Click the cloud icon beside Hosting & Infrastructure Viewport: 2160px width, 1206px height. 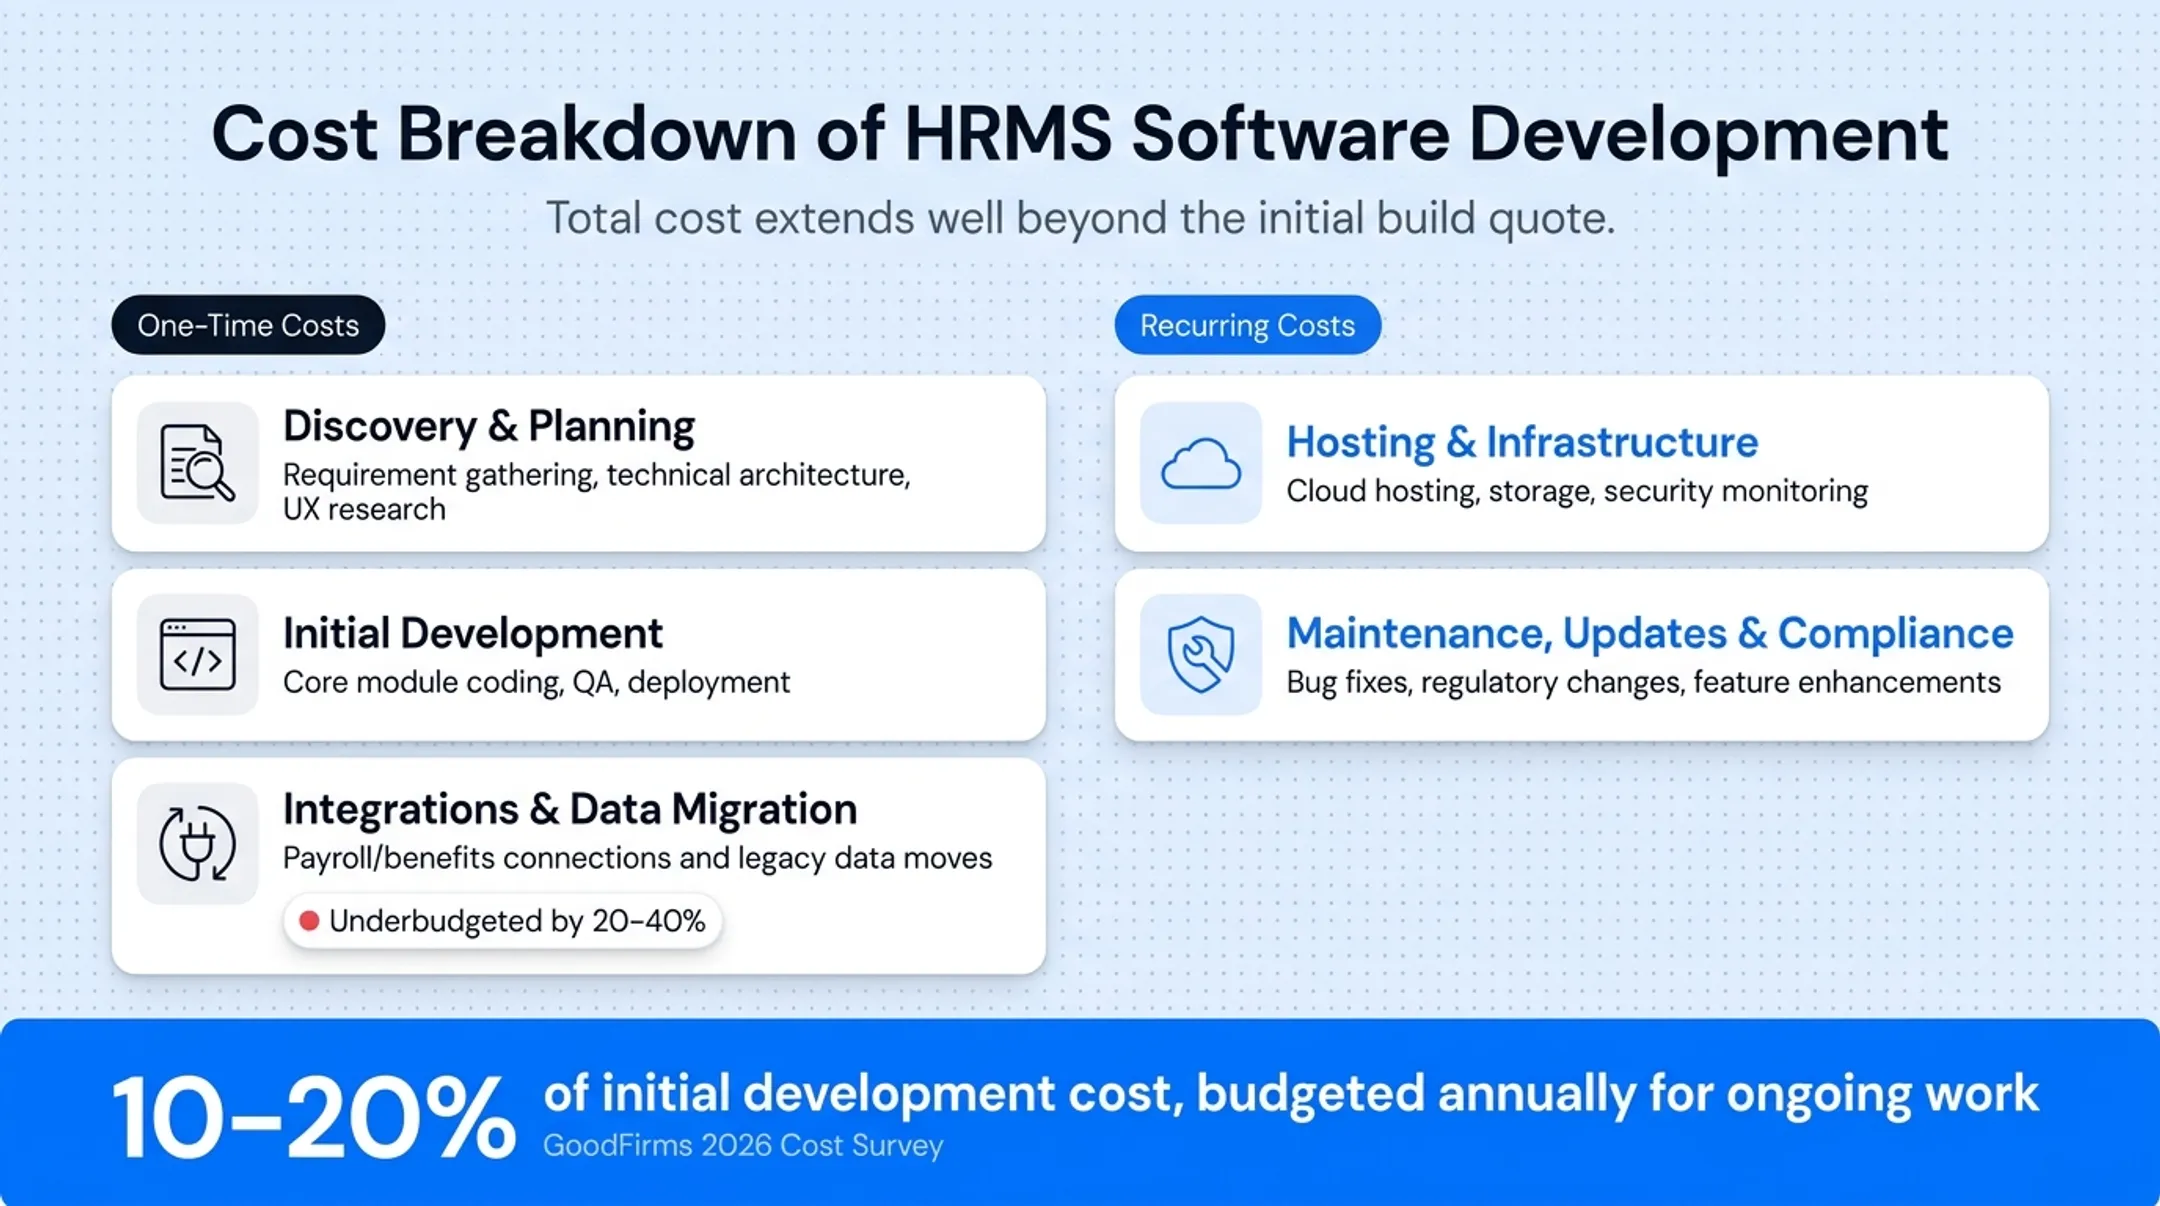[x=1201, y=463]
